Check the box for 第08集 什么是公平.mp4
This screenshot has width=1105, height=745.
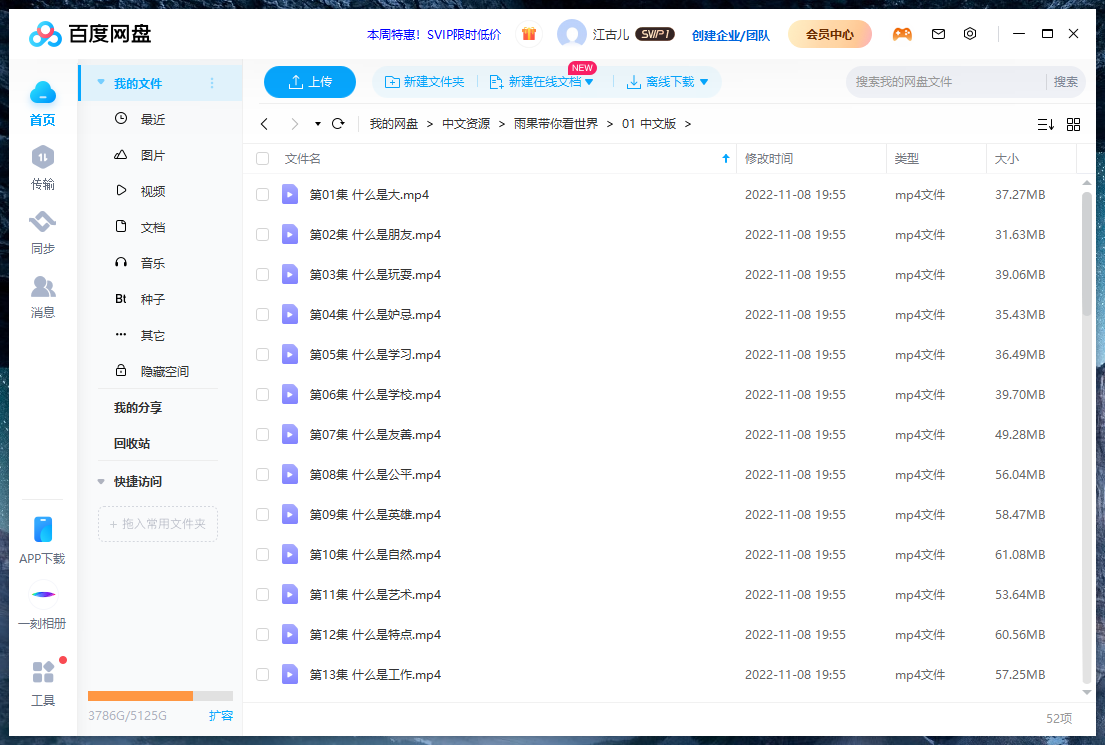tap(263, 475)
